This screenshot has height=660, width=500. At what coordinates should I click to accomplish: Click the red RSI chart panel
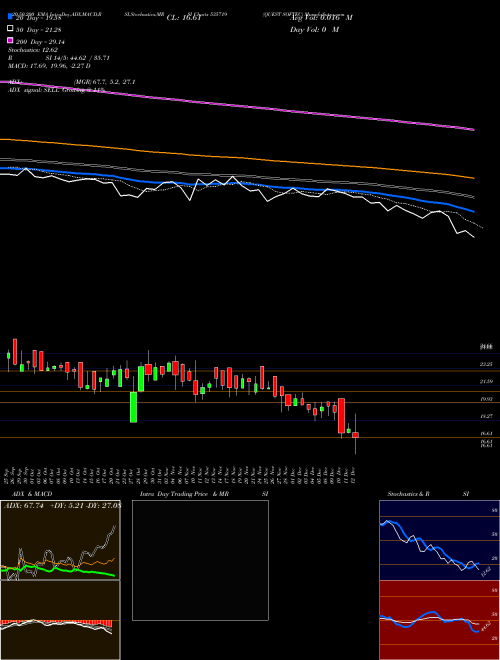pos(439,620)
